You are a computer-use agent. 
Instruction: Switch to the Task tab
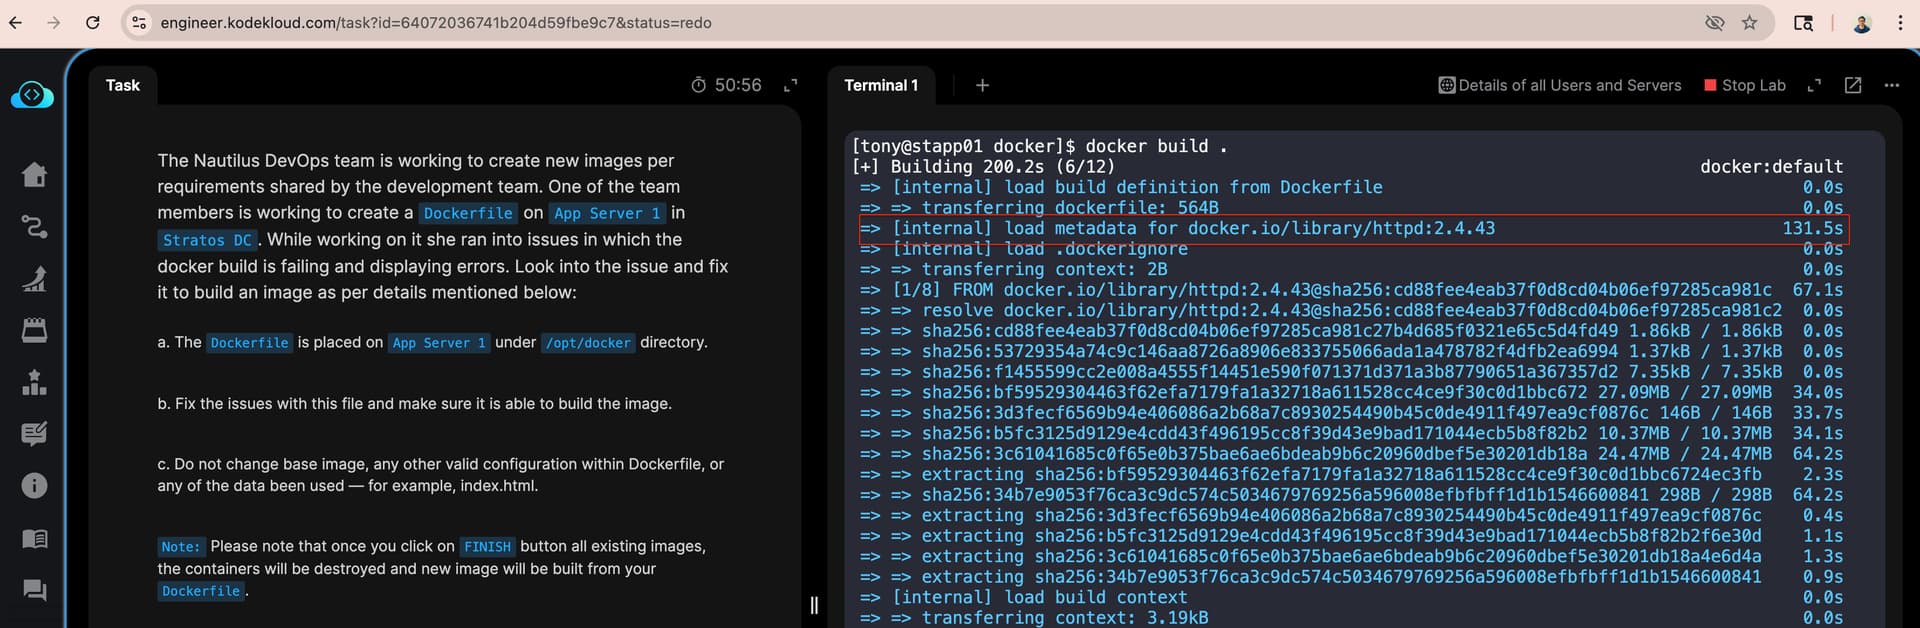click(x=123, y=85)
